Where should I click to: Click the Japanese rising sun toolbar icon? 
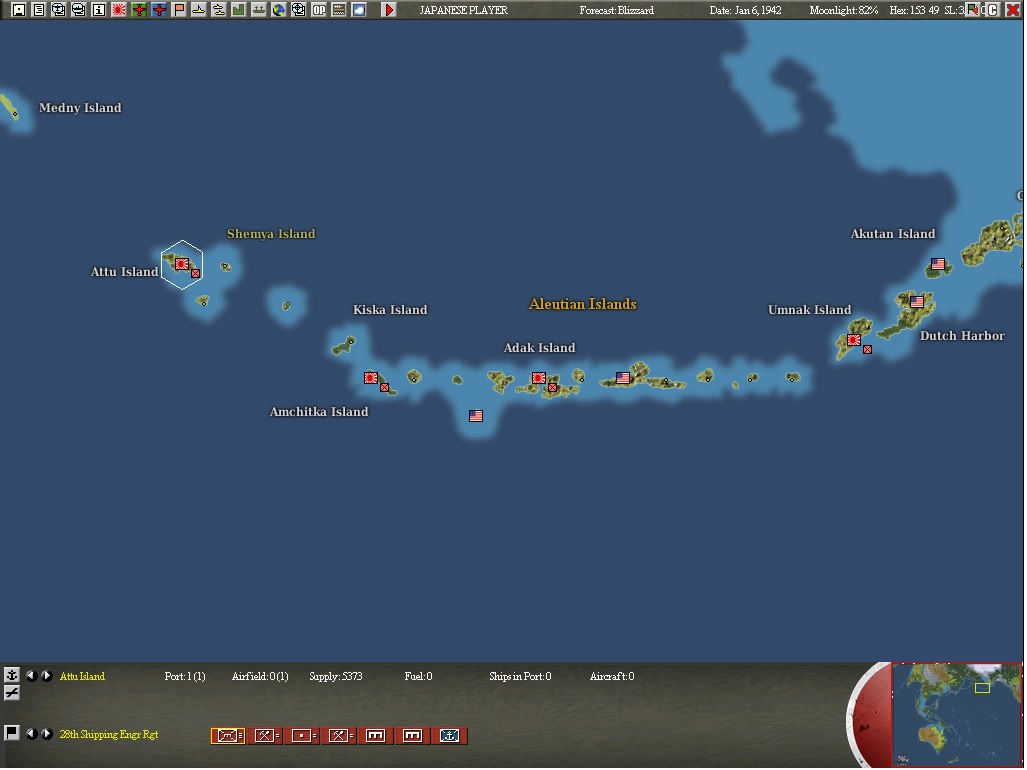click(x=119, y=10)
